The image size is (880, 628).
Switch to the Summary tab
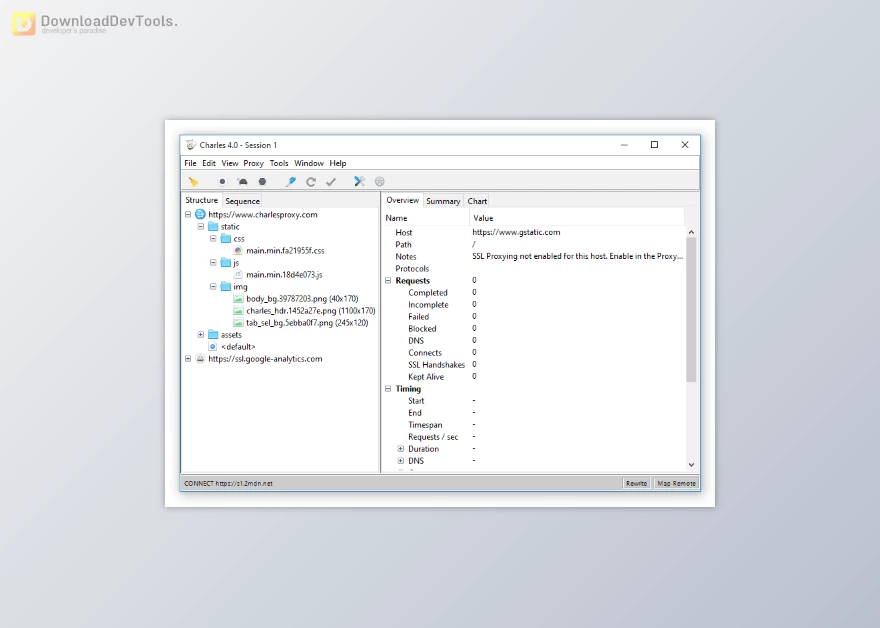(443, 201)
